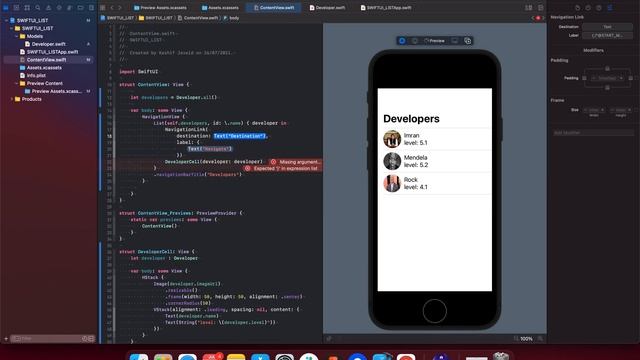Click the Destination Text field

tap(607, 27)
